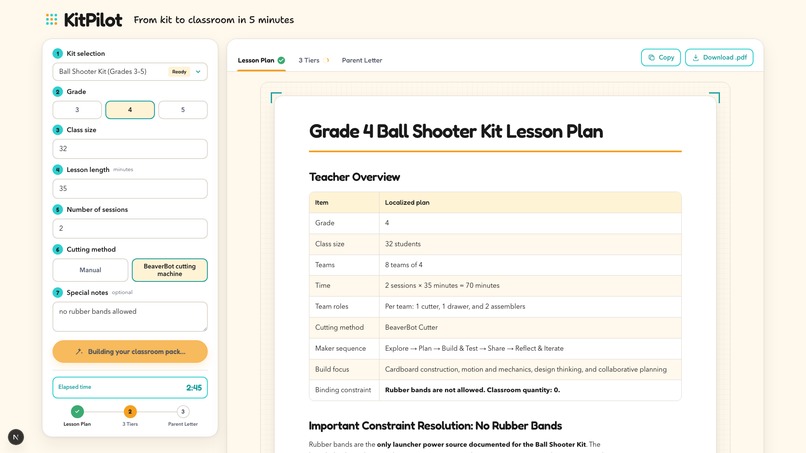Screen dimensions: 806x453
Task: Click step 6 Cutting method badge
Action: 58,249
